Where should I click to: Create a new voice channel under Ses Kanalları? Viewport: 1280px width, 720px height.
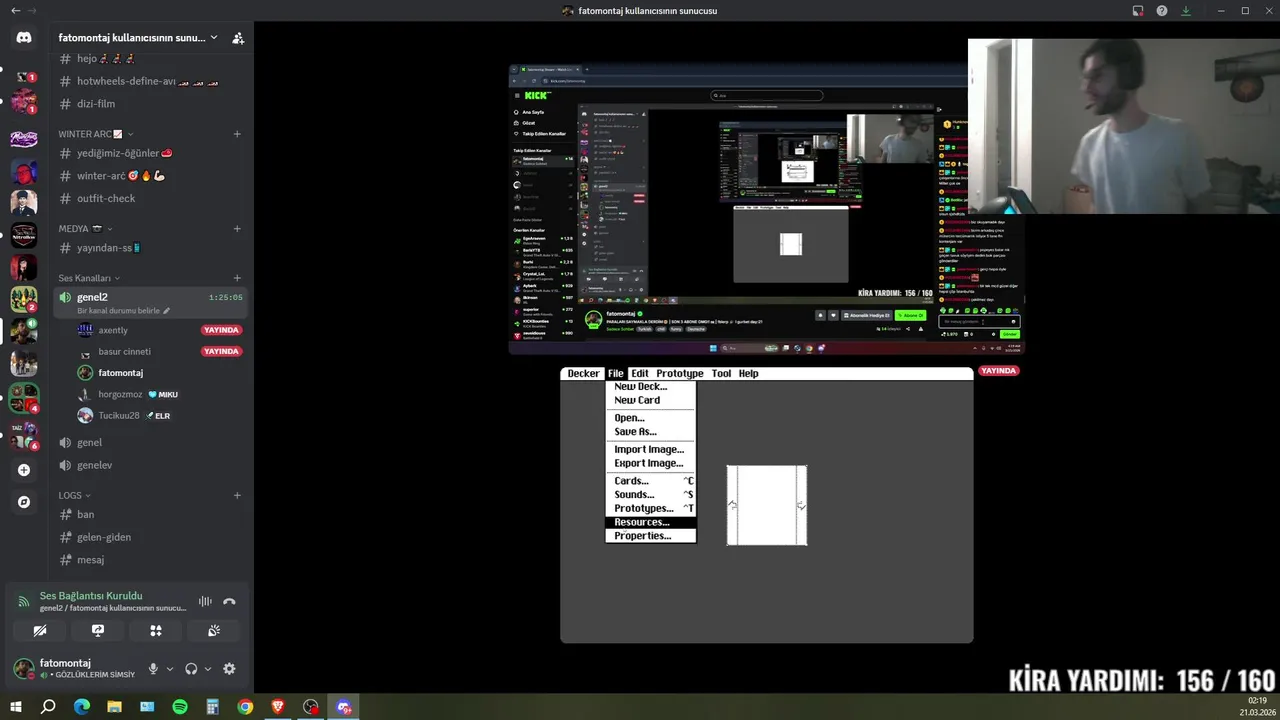[237, 278]
